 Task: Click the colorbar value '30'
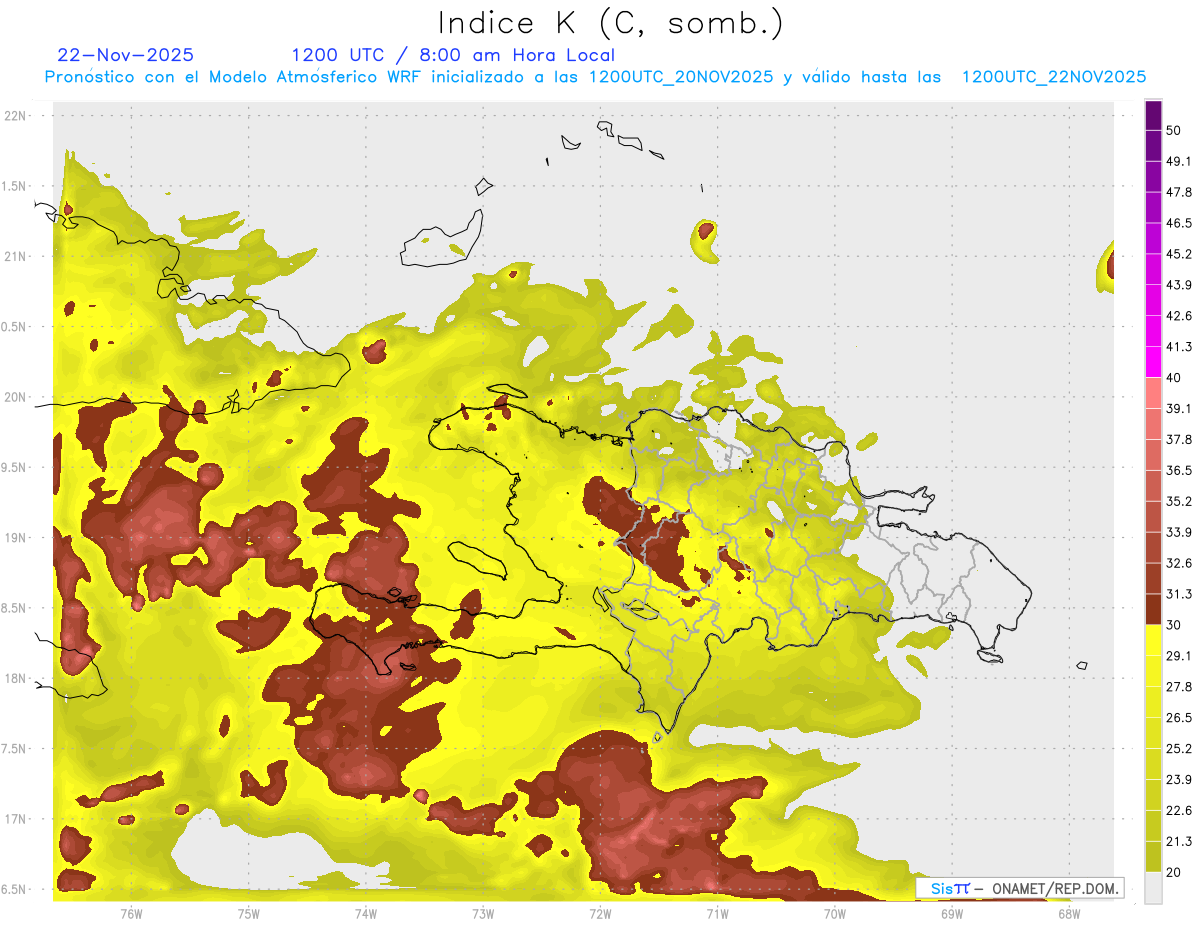tap(1174, 625)
